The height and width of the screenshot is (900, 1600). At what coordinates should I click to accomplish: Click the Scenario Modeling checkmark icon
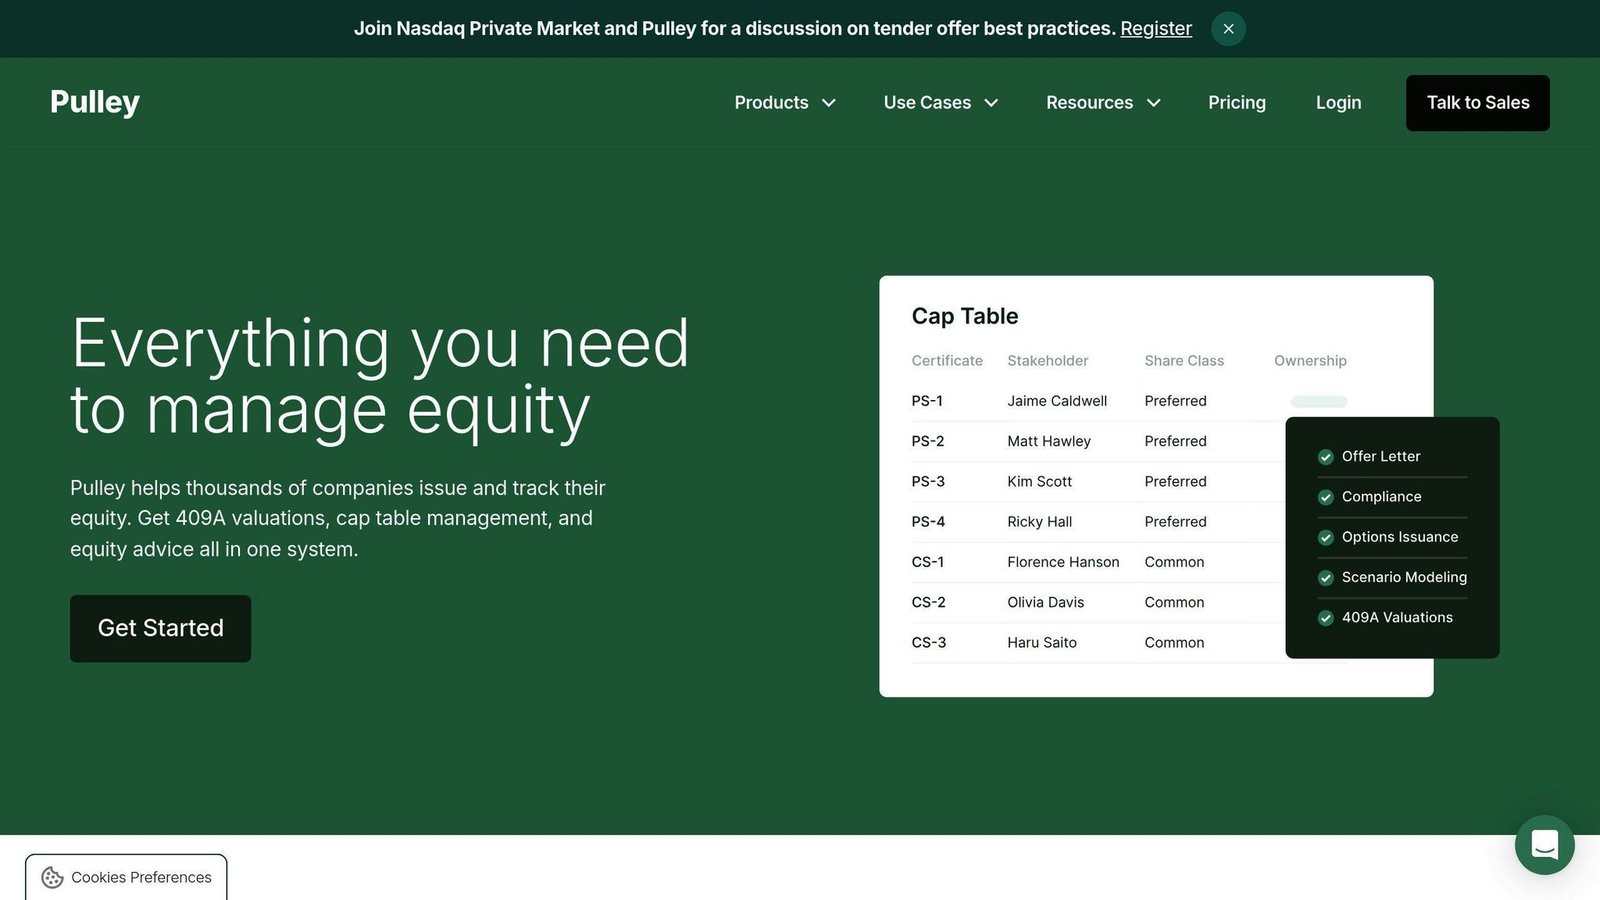click(x=1326, y=578)
